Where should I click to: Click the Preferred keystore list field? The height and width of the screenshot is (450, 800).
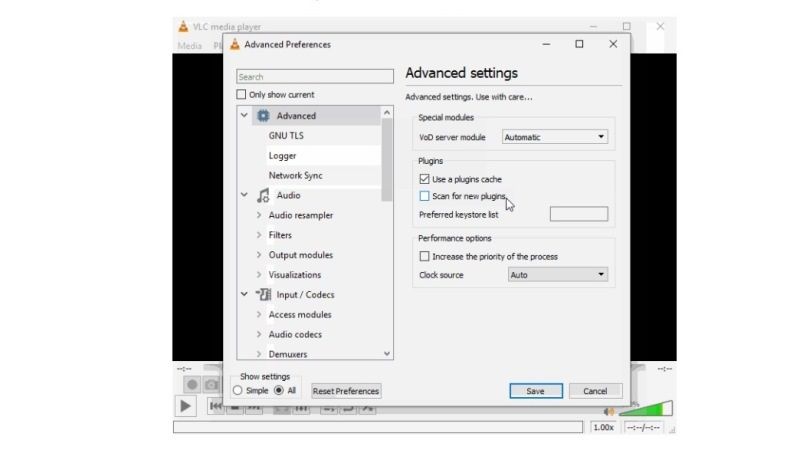(x=579, y=214)
